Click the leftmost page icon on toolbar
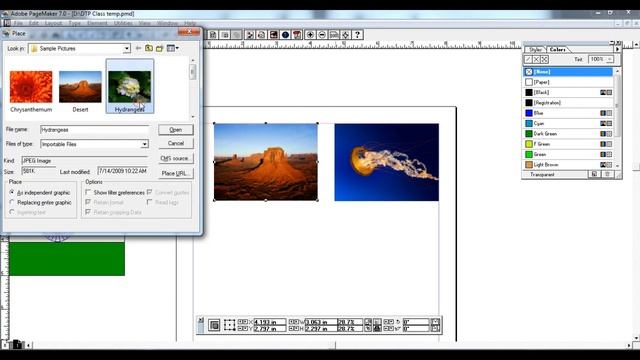This screenshot has width=640, height=360. click(213, 35)
